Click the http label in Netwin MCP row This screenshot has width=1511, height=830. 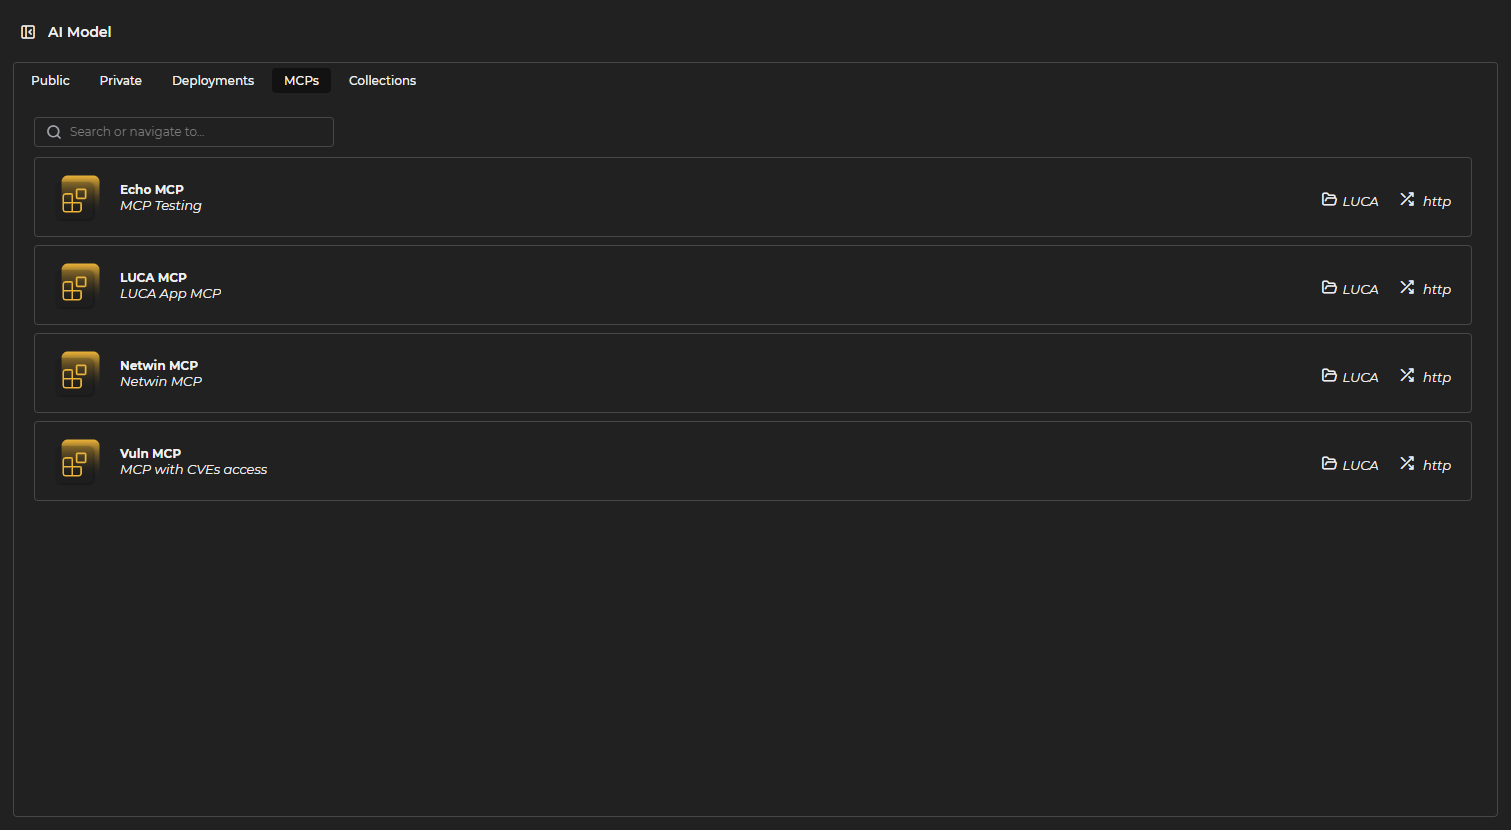point(1437,377)
